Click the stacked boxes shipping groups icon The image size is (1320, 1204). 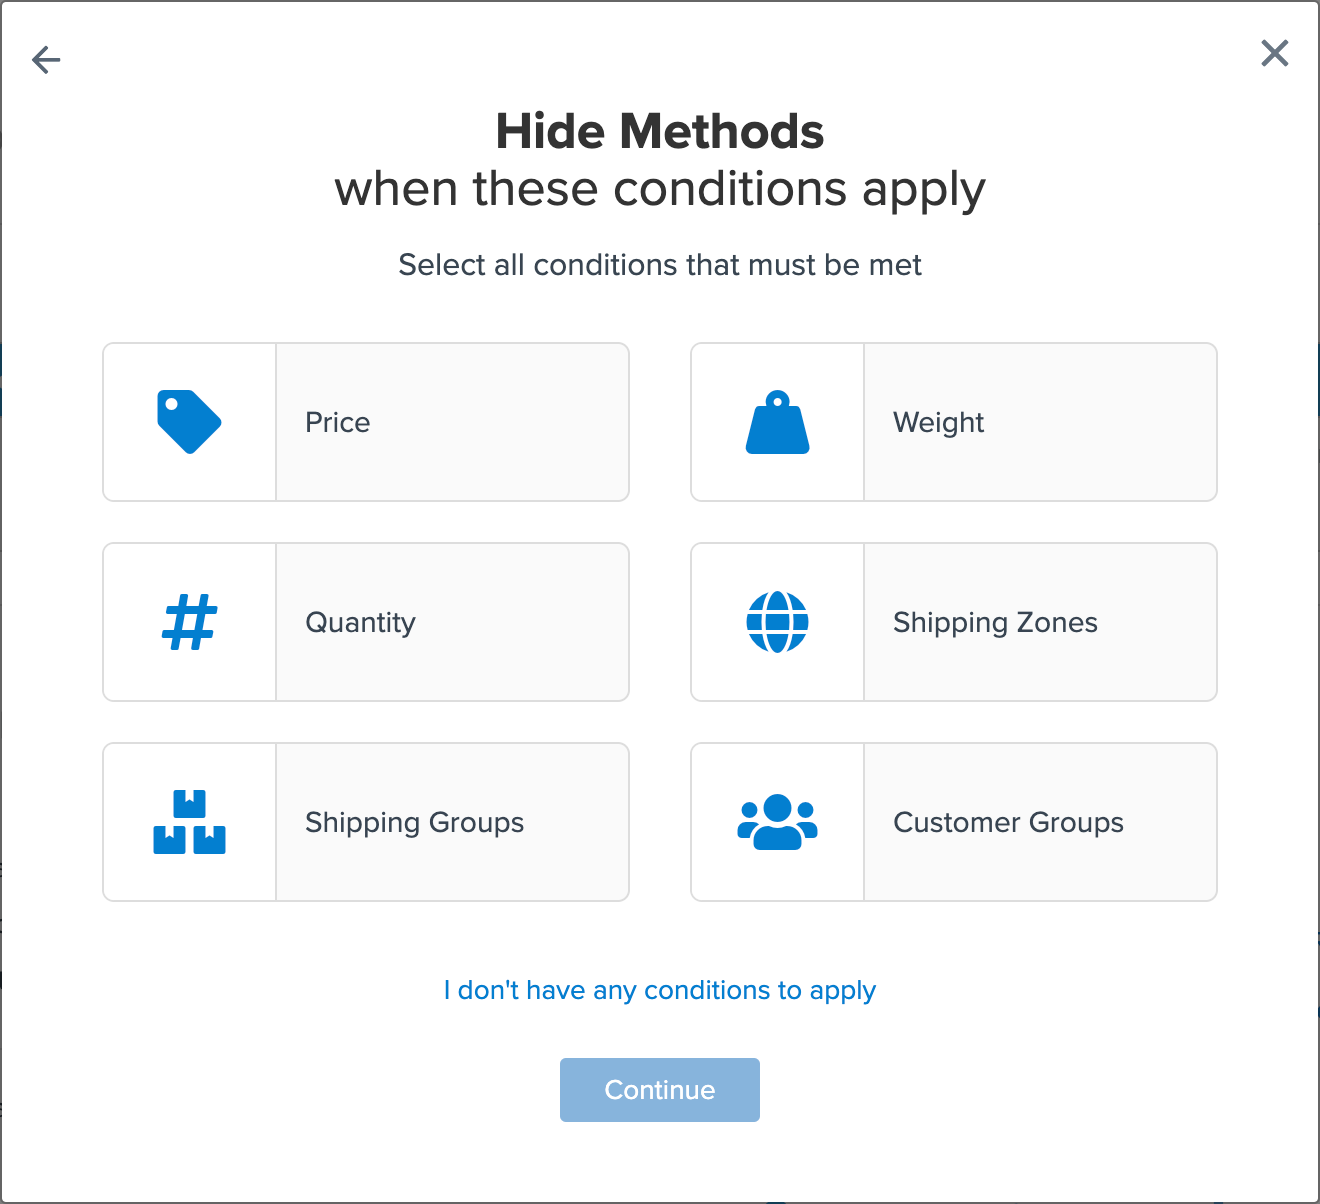189,822
